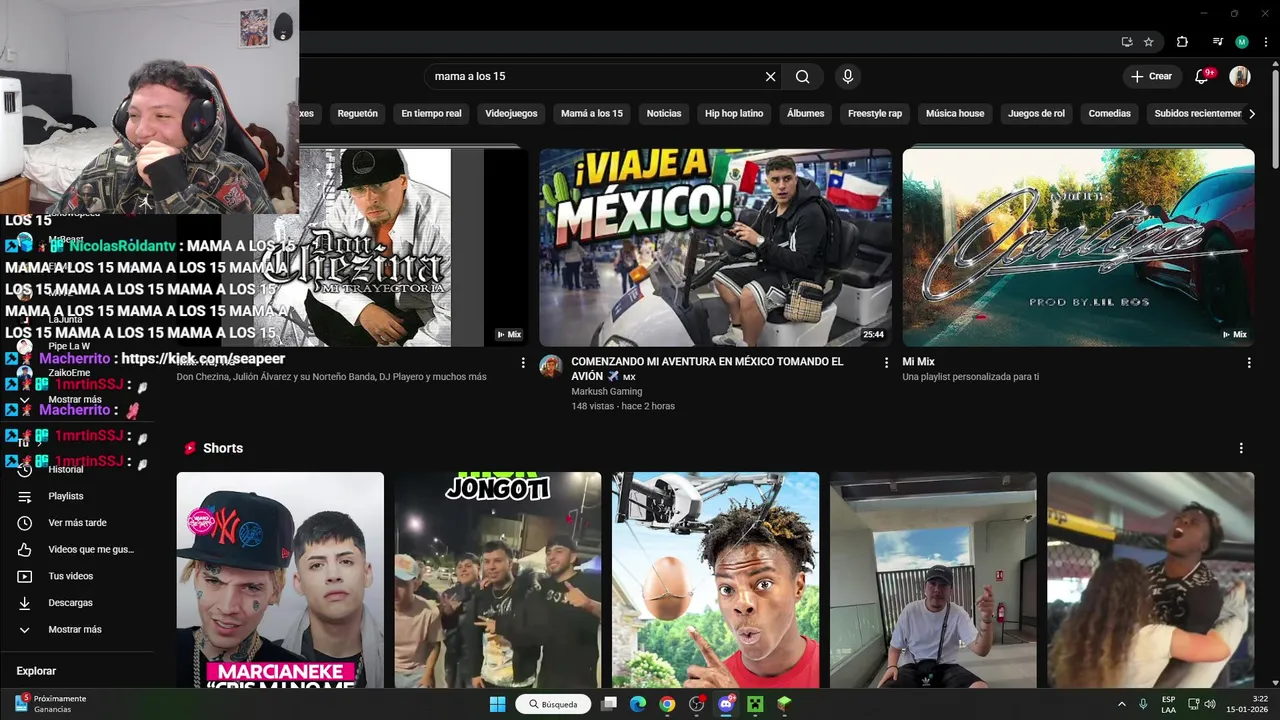Screen dimensions: 1280x720
Task: Open the Marcianeke short thumbnail
Action: (280, 580)
